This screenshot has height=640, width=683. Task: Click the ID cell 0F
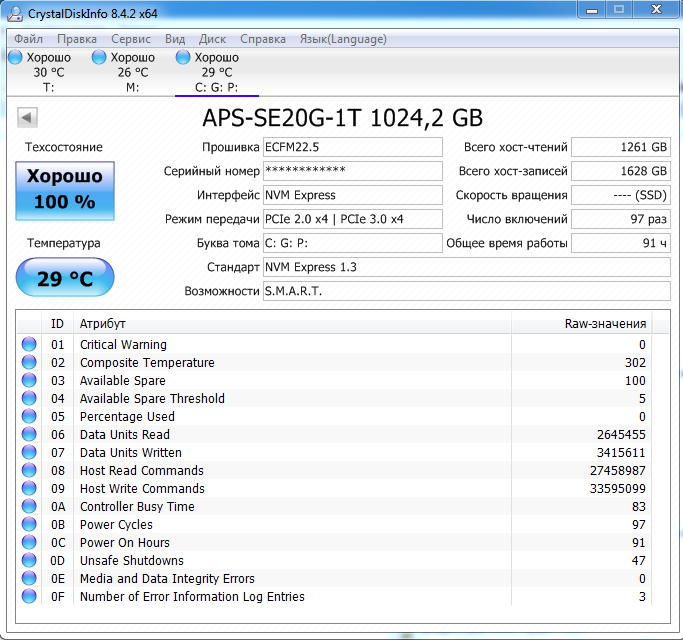[x=58, y=596]
